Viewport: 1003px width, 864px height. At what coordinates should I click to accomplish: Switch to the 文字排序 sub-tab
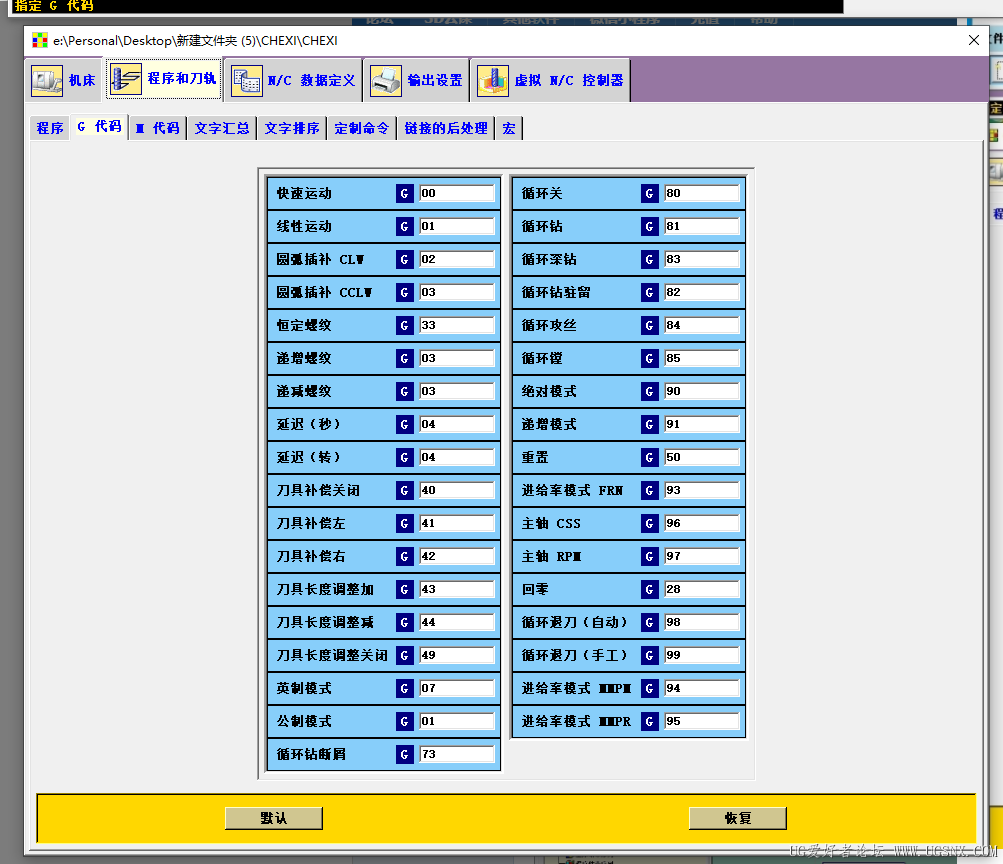[292, 128]
